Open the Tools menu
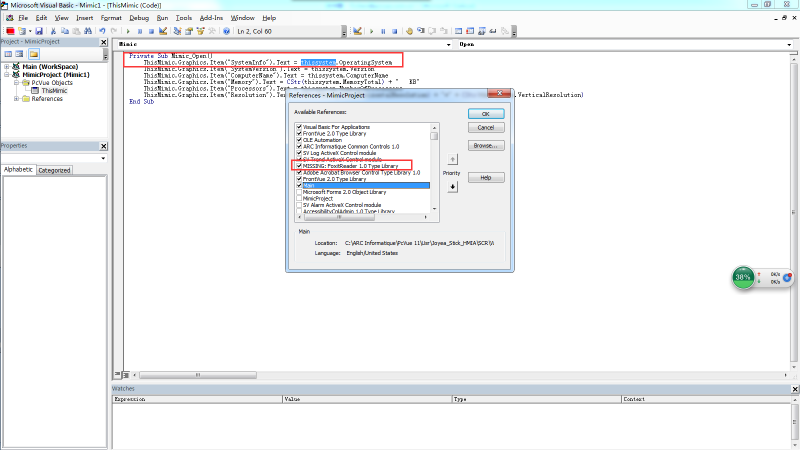 [x=184, y=18]
